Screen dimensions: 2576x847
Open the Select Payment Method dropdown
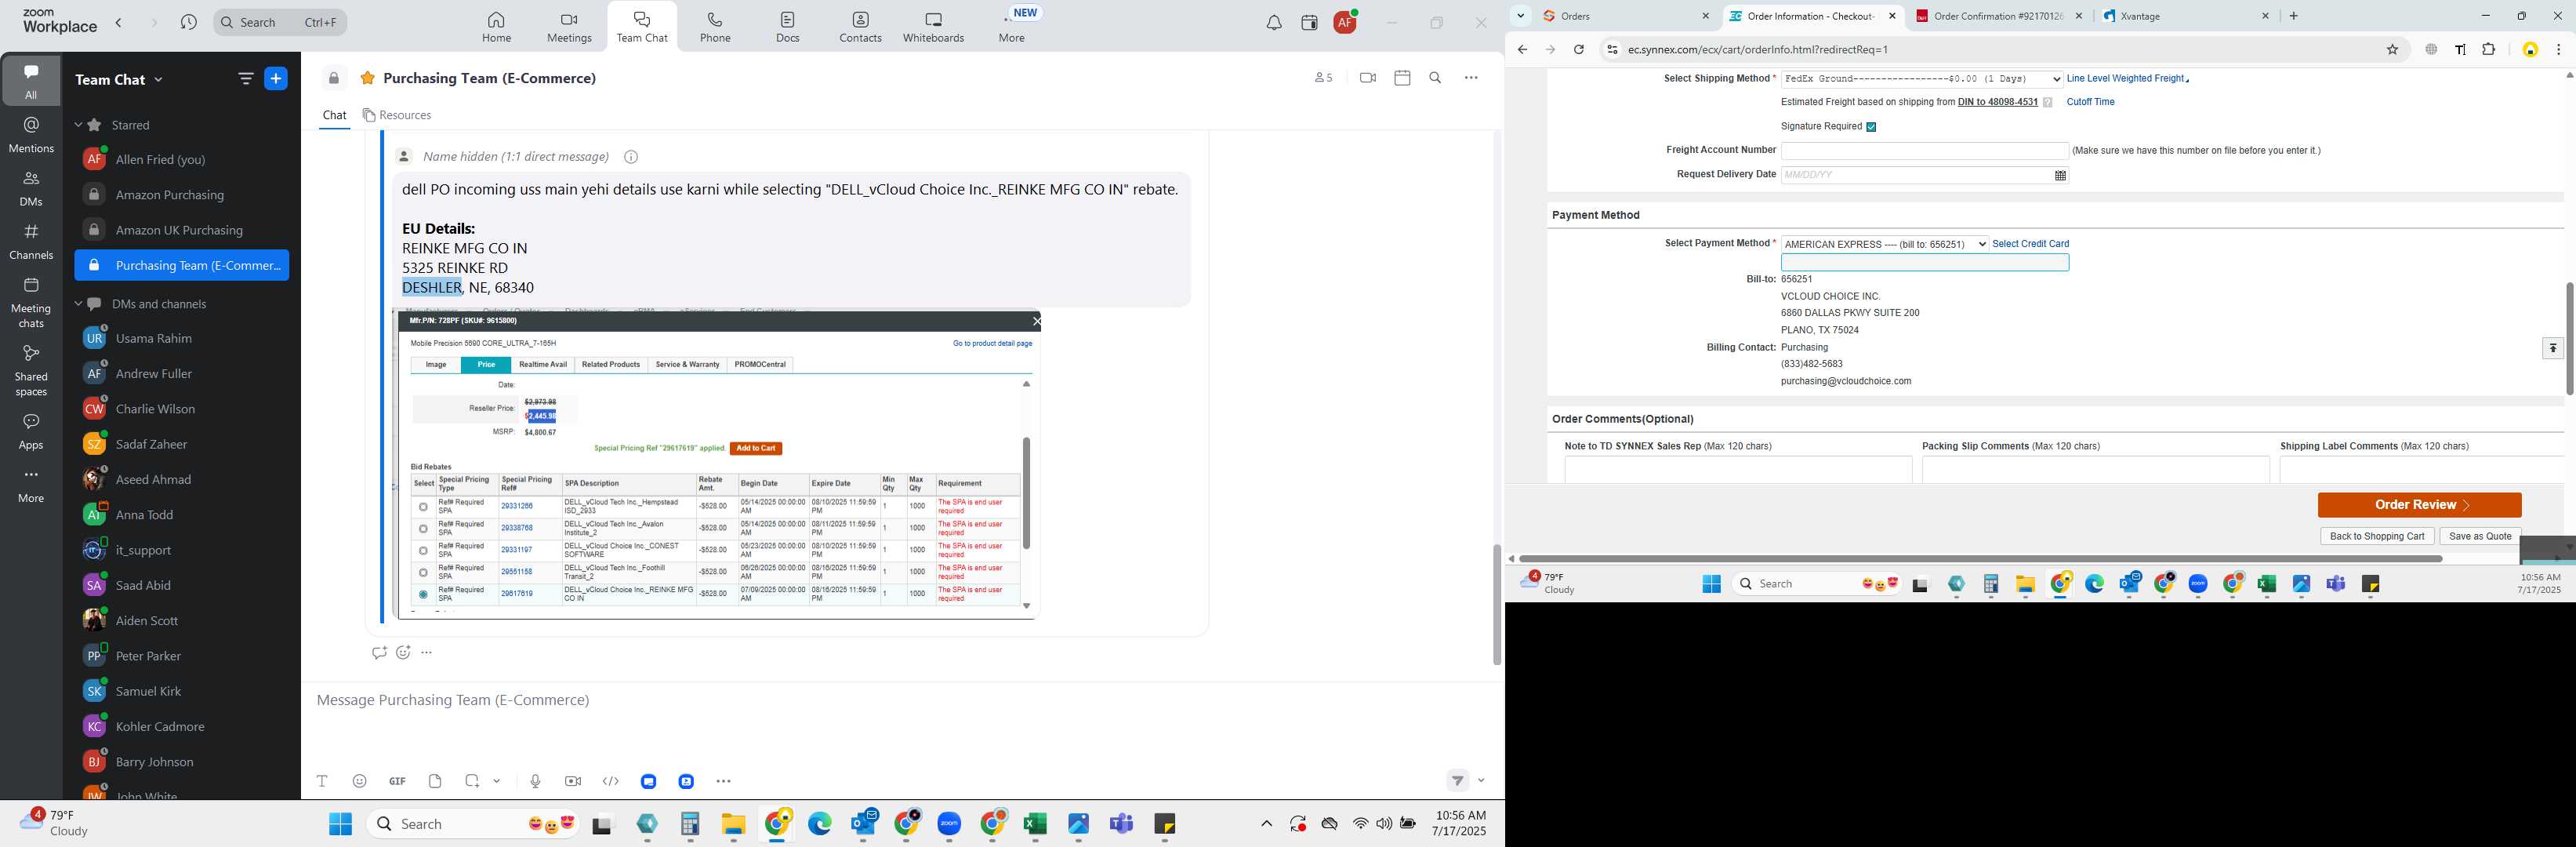tap(1885, 244)
